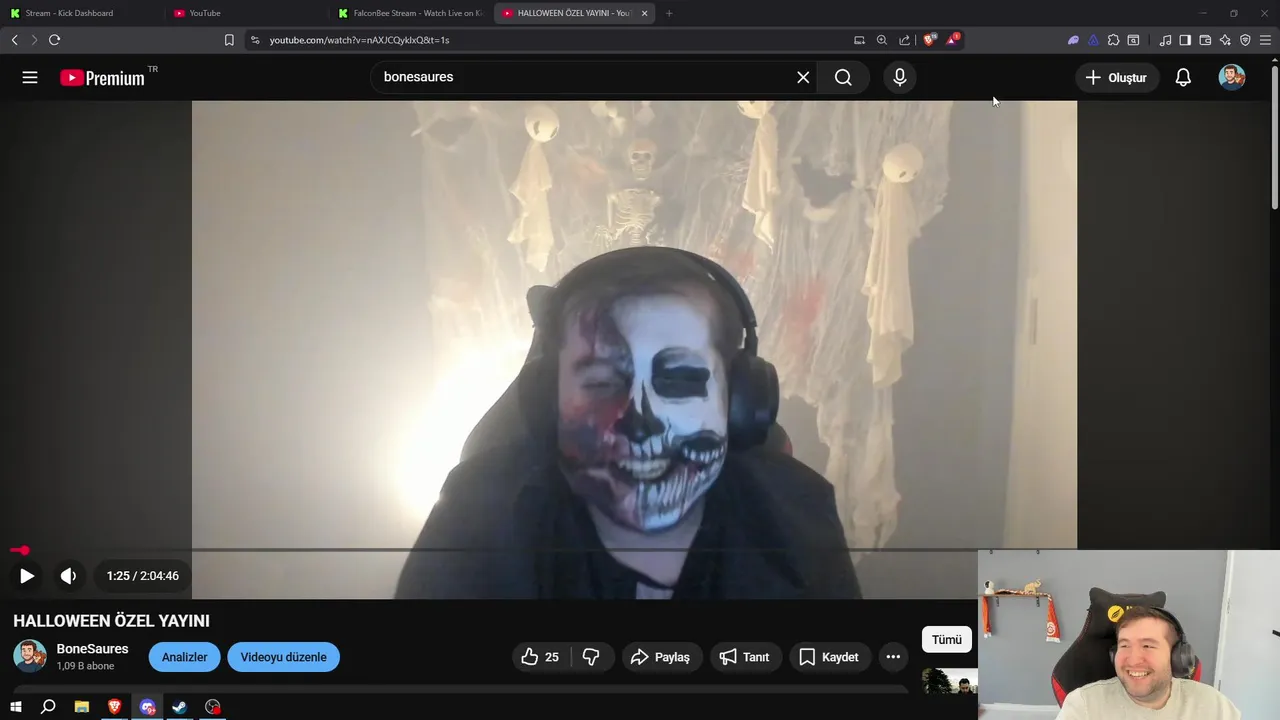
Task: Play the video
Action: click(x=27, y=576)
